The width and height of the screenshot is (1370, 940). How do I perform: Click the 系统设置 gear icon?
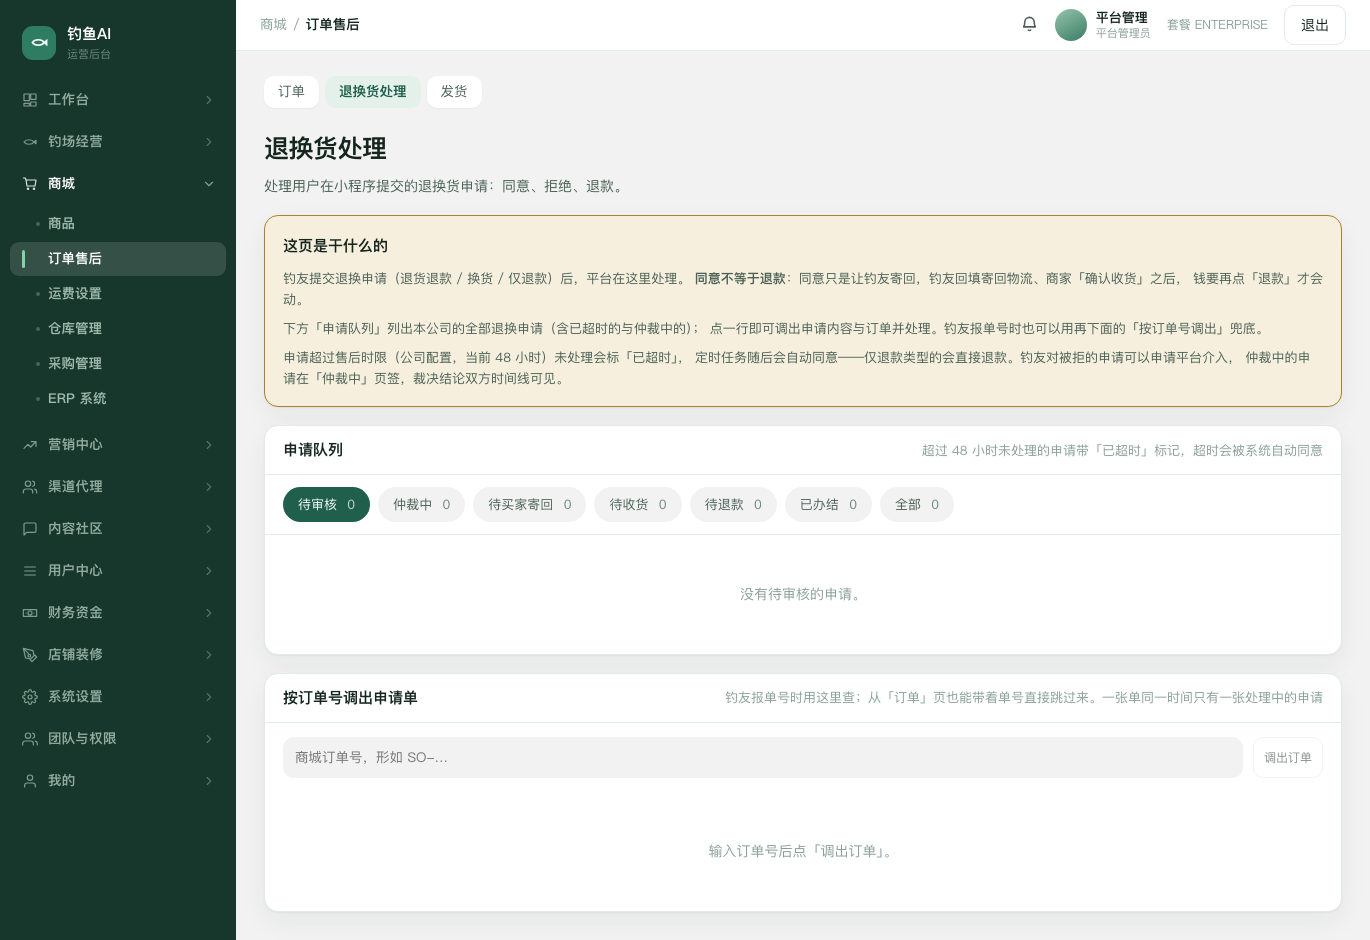30,697
